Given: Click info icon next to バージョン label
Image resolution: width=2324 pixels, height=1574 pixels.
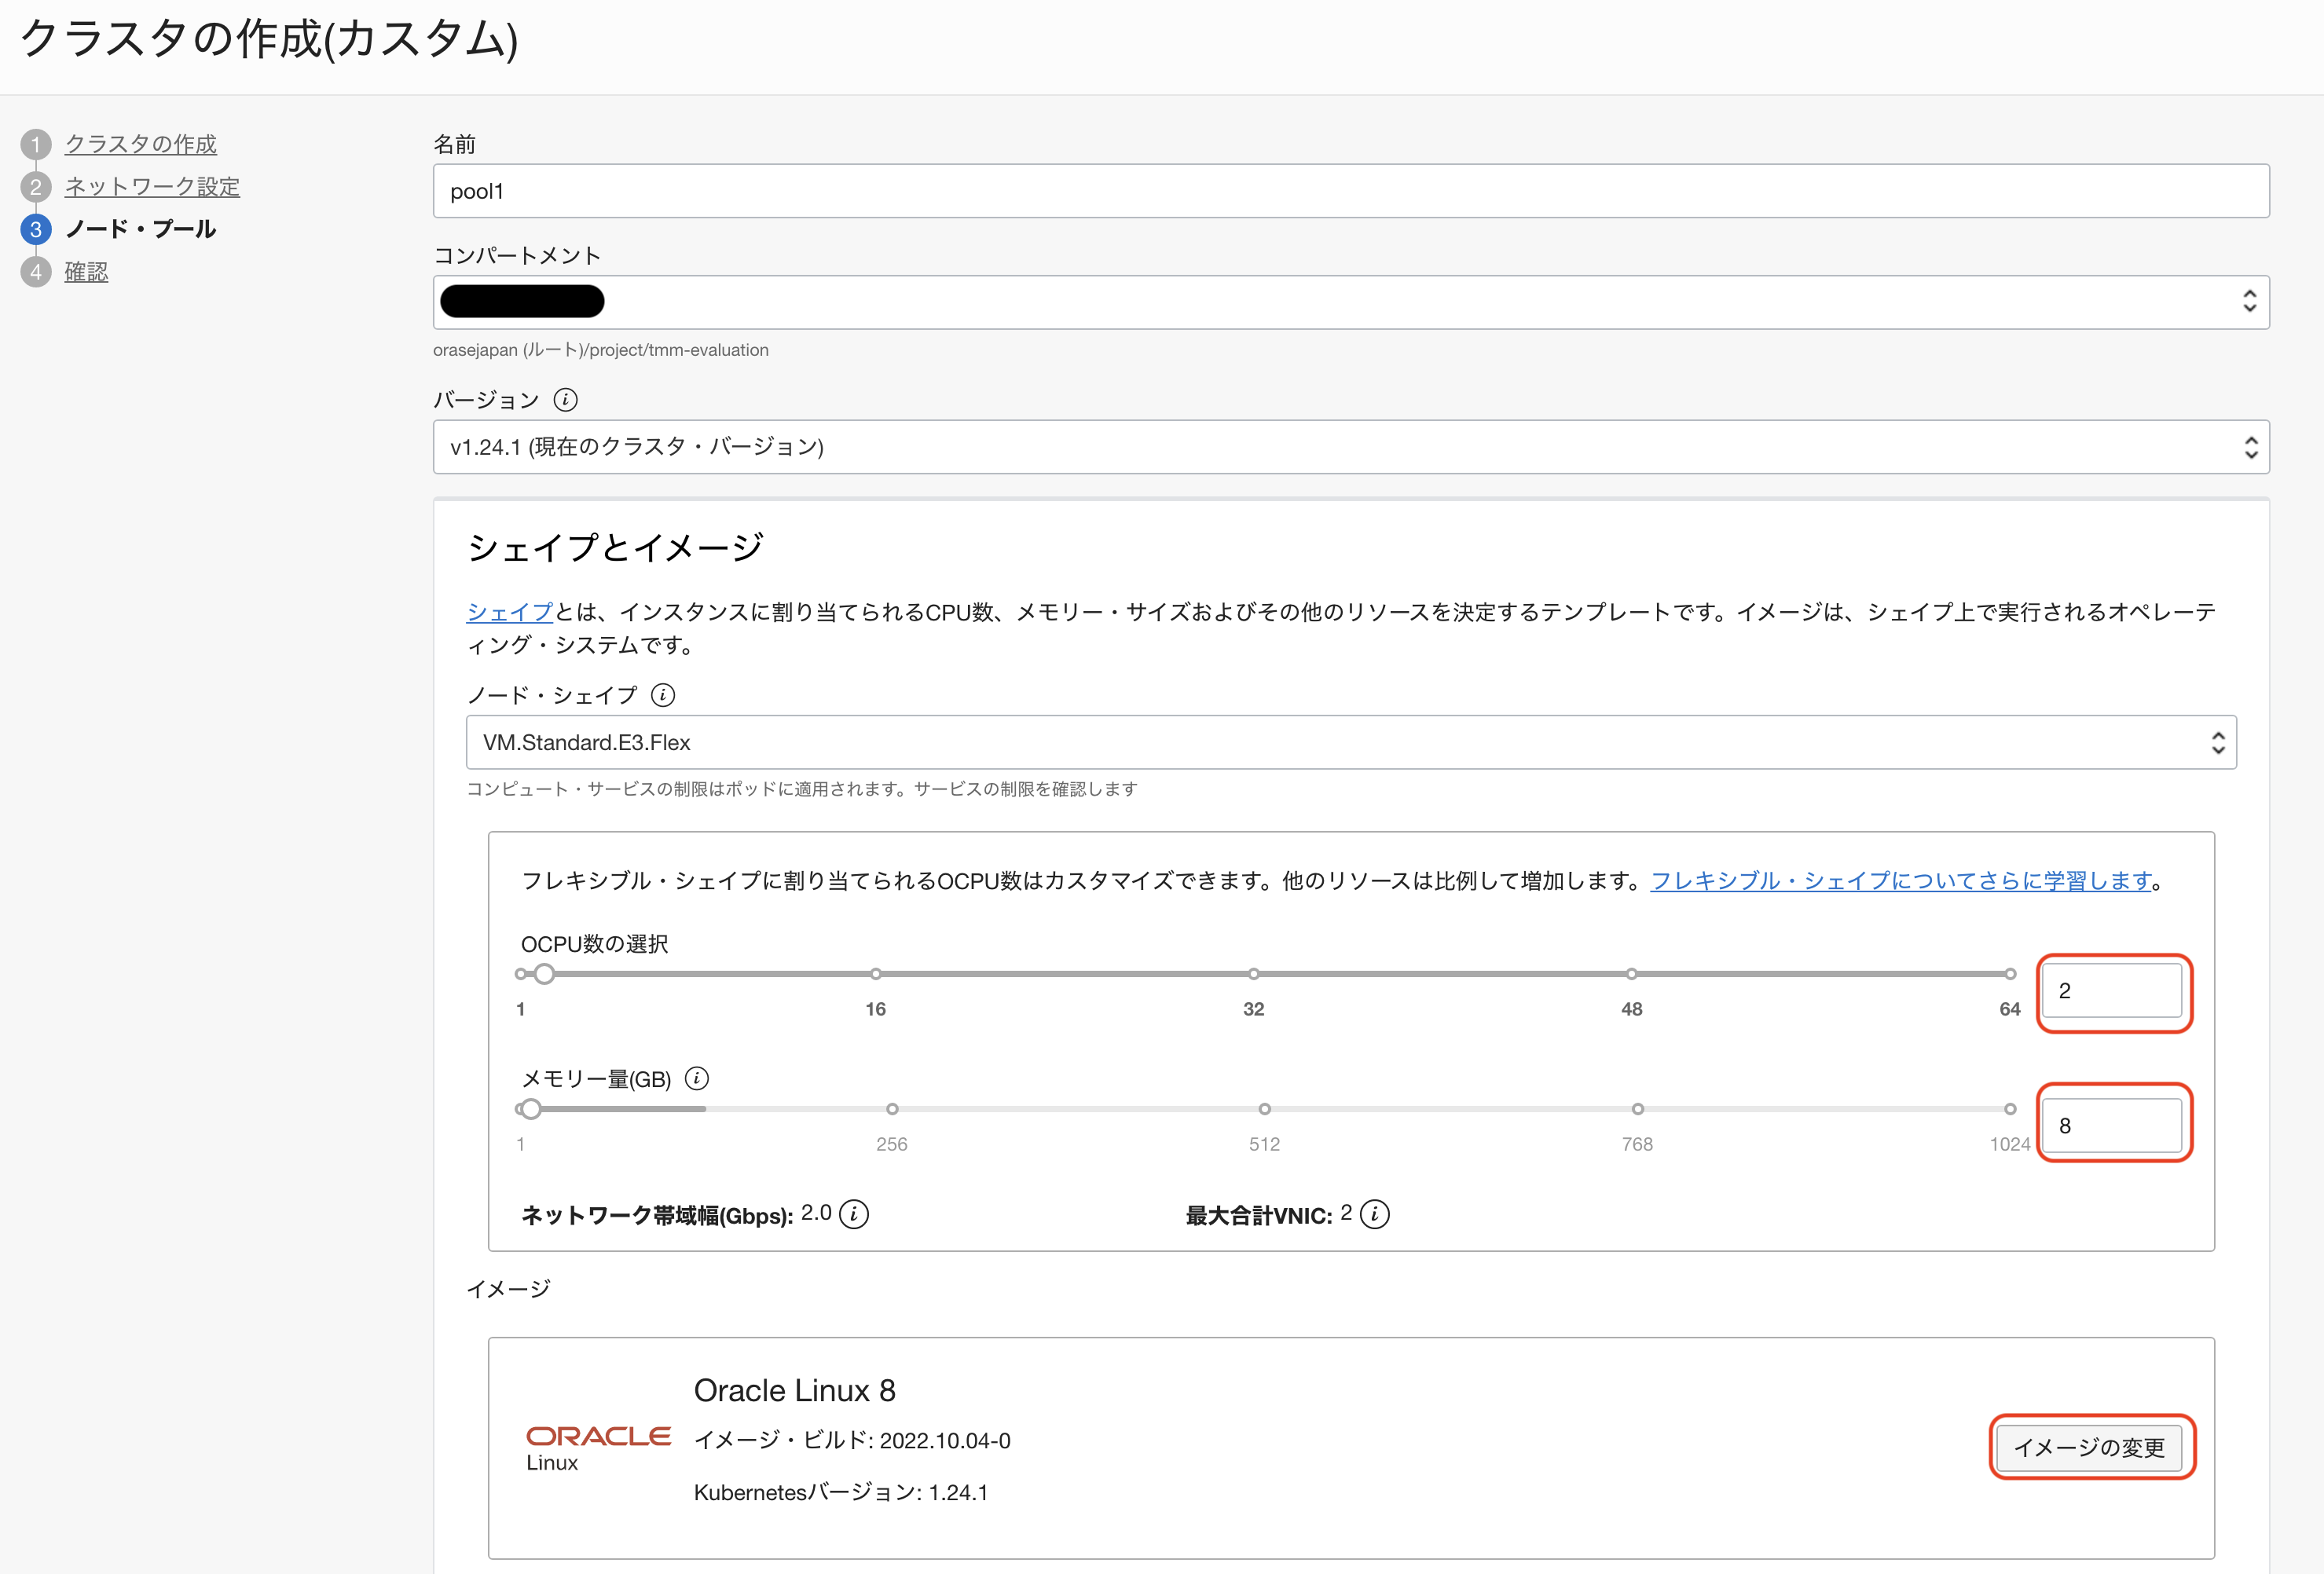Looking at the screenshot, I should click(x=565, y=400).
